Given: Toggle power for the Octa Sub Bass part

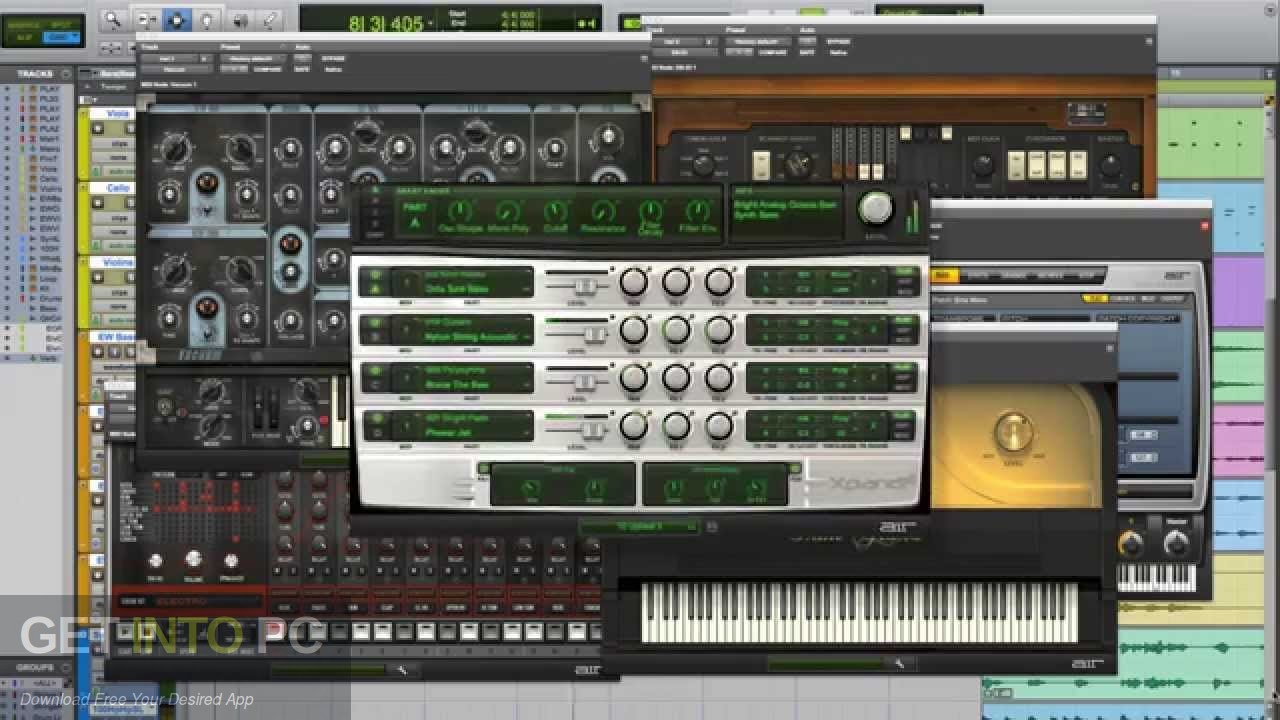Looking at the screenshot, I should coord(375,275).
